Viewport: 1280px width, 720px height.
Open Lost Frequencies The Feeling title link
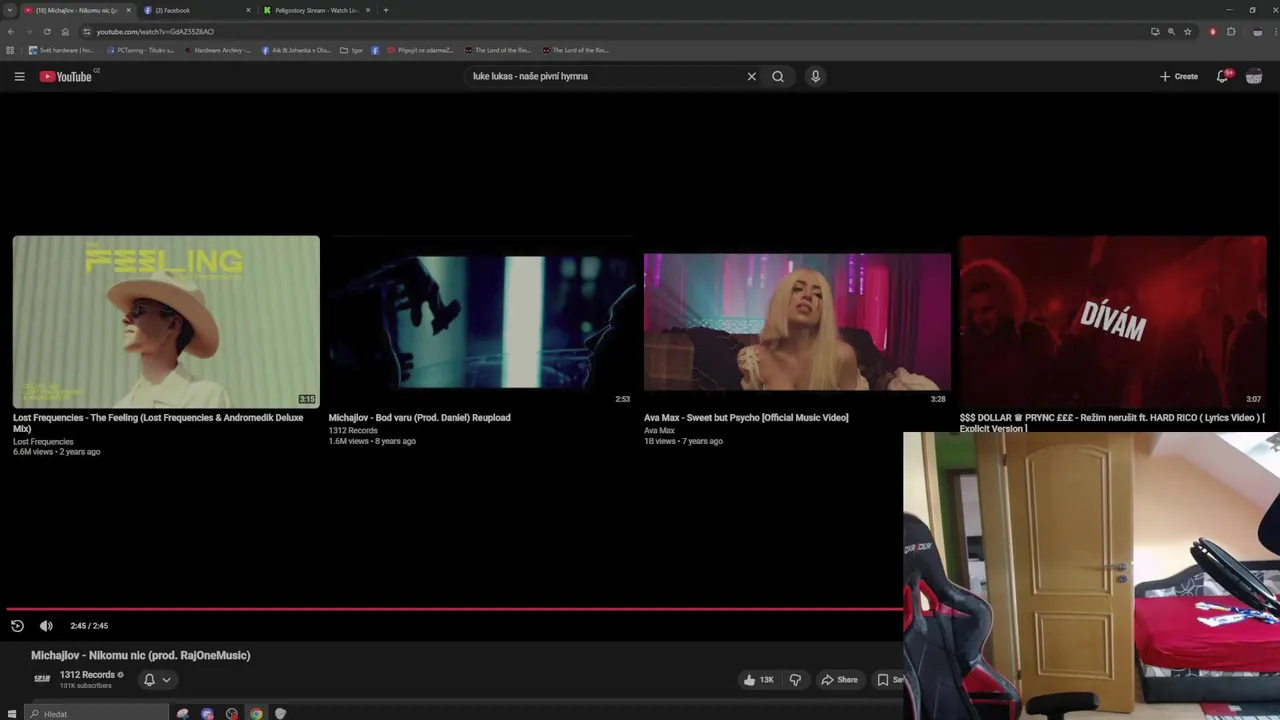click(158, 423)
